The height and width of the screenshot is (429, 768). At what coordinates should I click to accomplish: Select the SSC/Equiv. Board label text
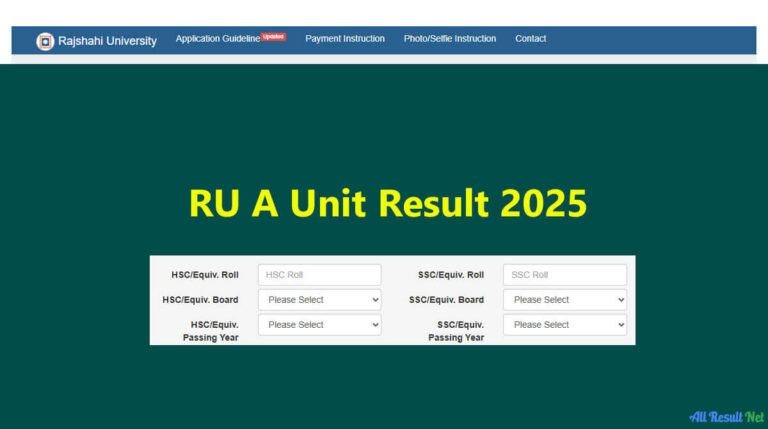click(446, 300)
